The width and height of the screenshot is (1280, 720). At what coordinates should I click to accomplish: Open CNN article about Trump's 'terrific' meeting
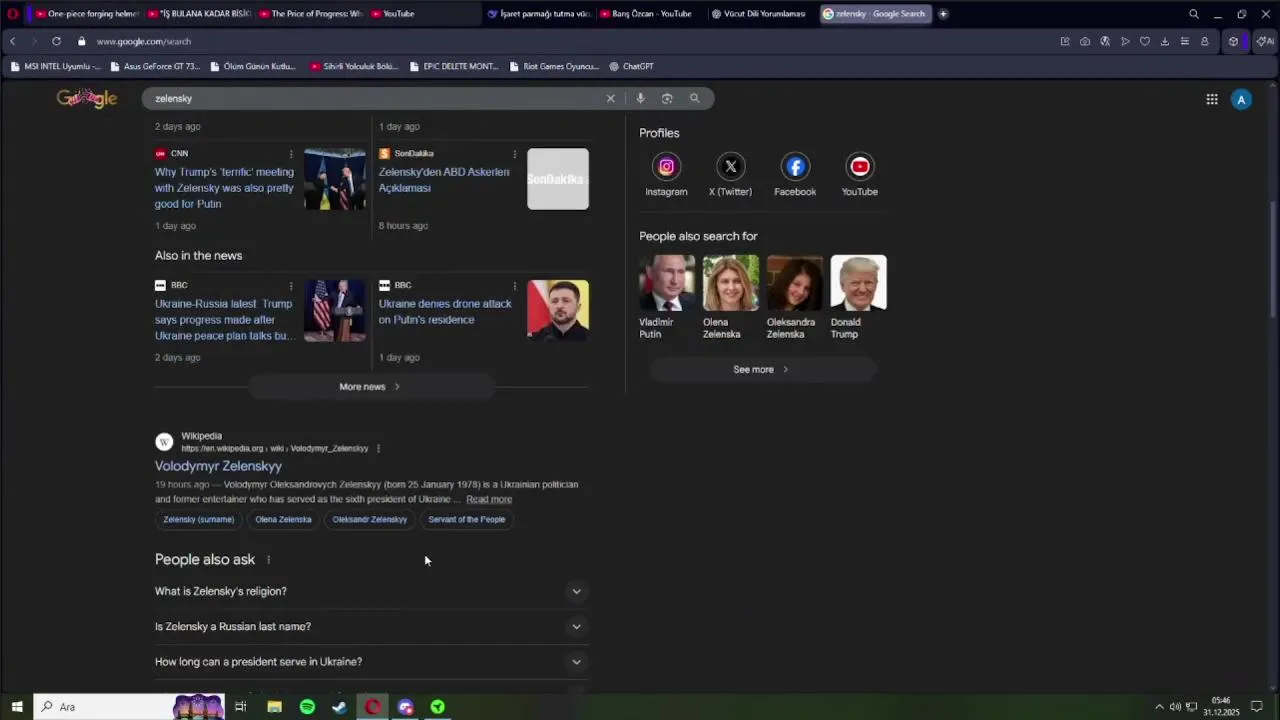pos(224,188)
